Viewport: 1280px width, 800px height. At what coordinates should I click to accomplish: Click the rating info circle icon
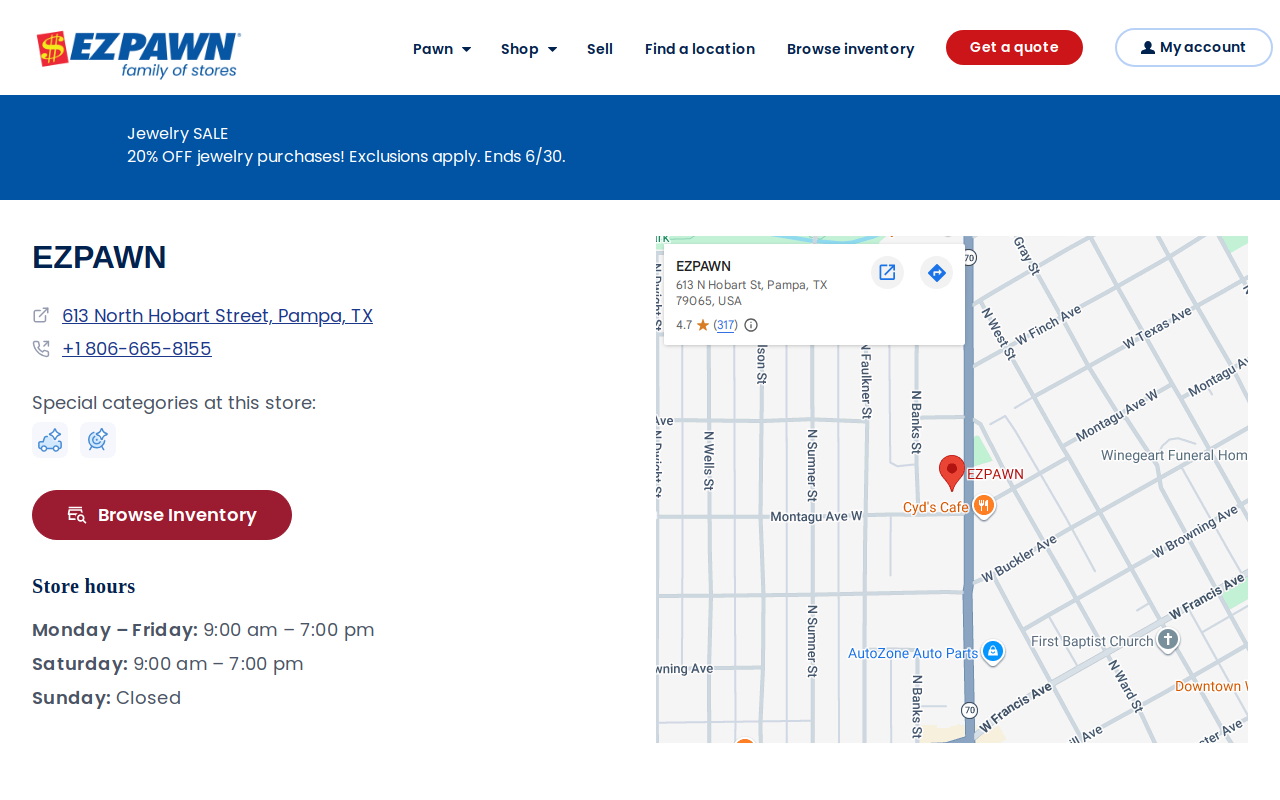(751, 325)
